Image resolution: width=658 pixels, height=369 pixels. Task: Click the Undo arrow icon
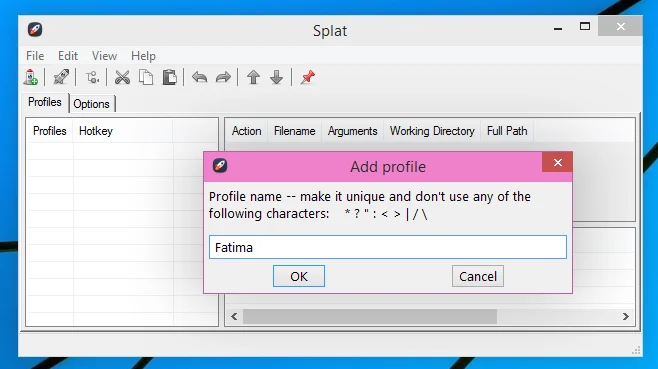coord(199,77)
